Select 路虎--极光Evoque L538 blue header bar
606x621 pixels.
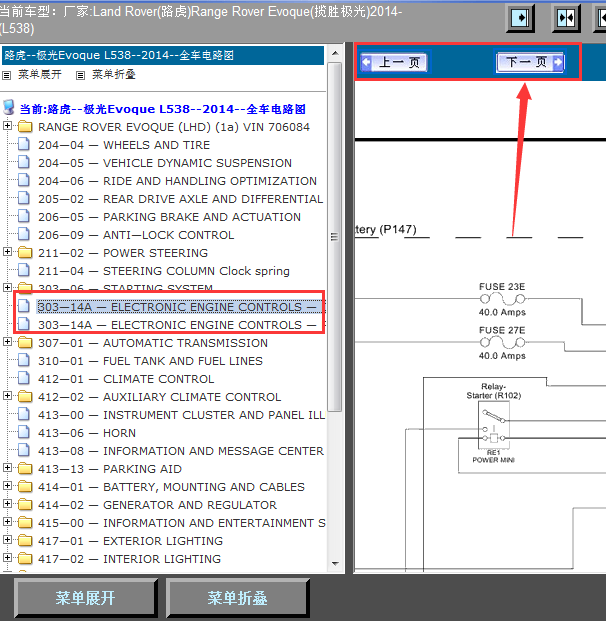pos(163,55)
